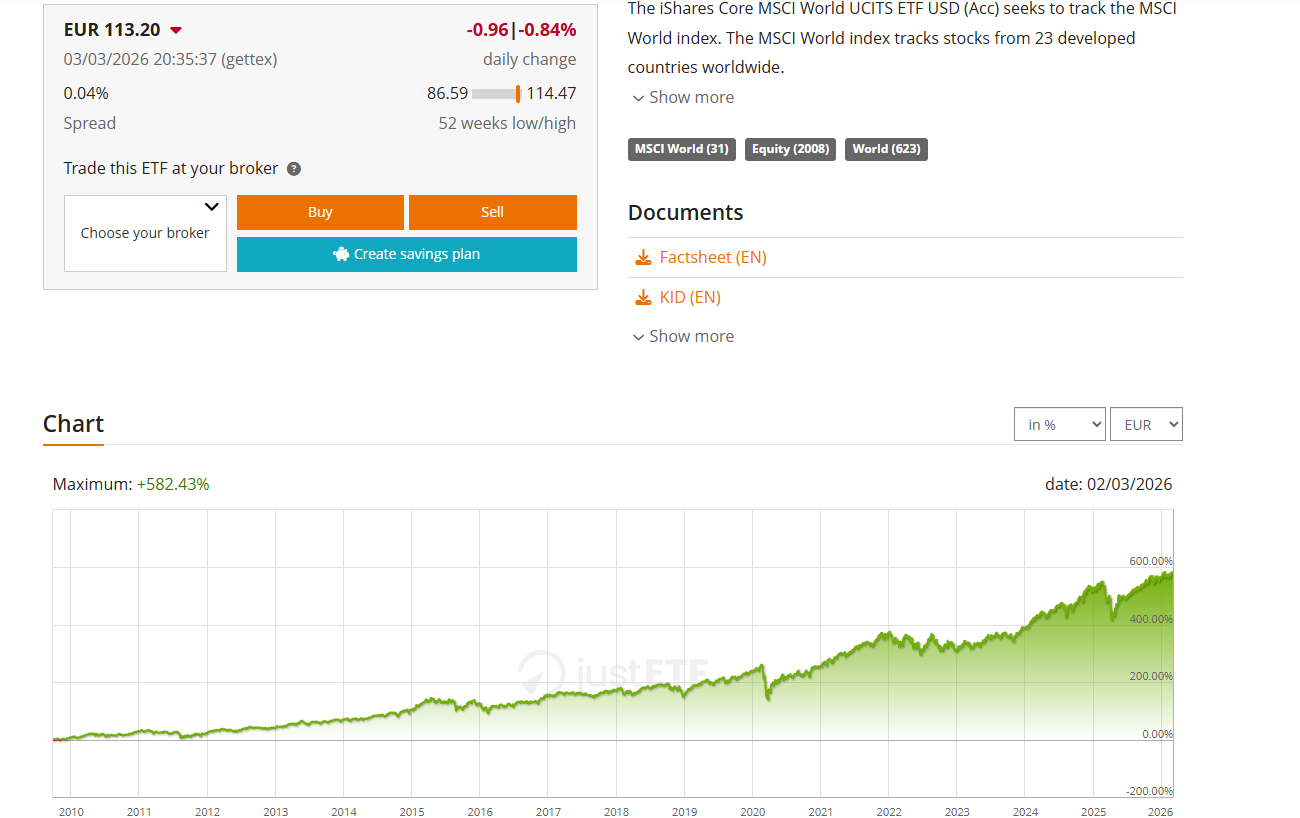The width and height of the screenshot is (1300, 818).
Task: Select the 'EUR 113.20' price text
Action: 112,30
